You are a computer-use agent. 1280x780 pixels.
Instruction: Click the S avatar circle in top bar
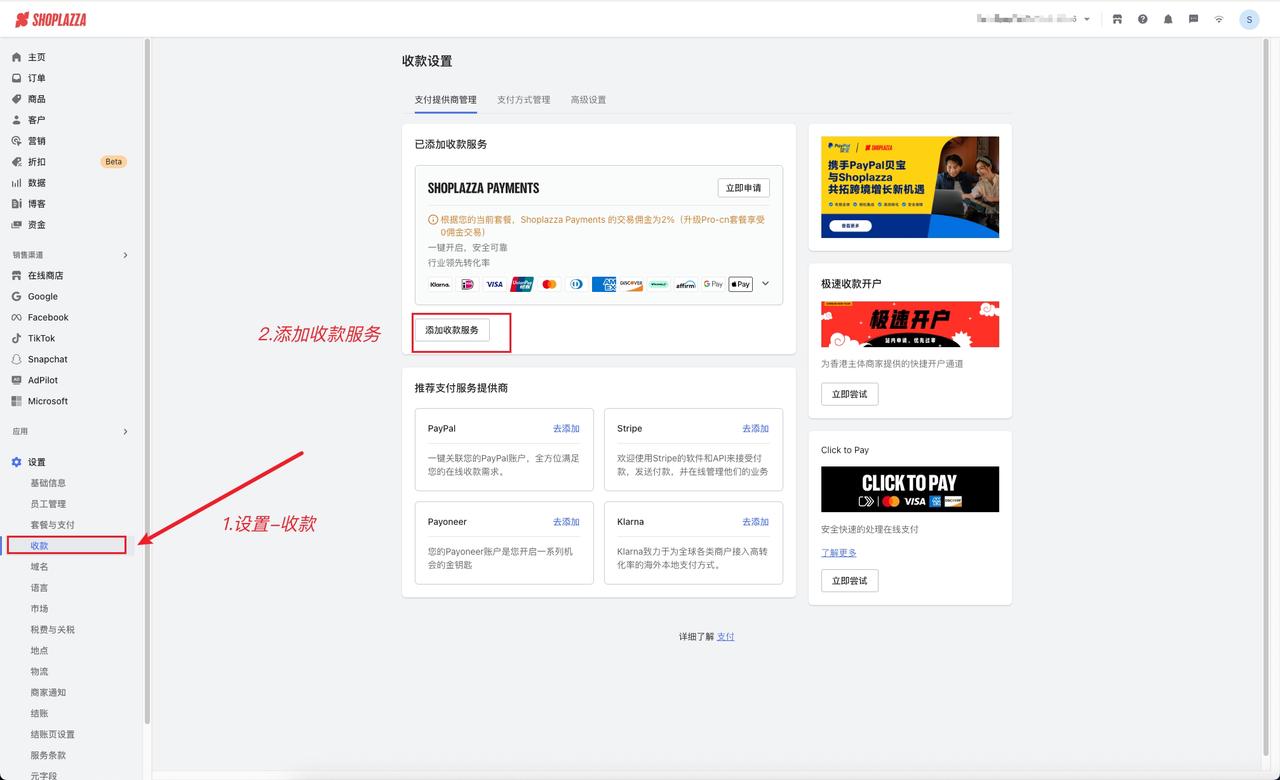[x=1248, y=18]
